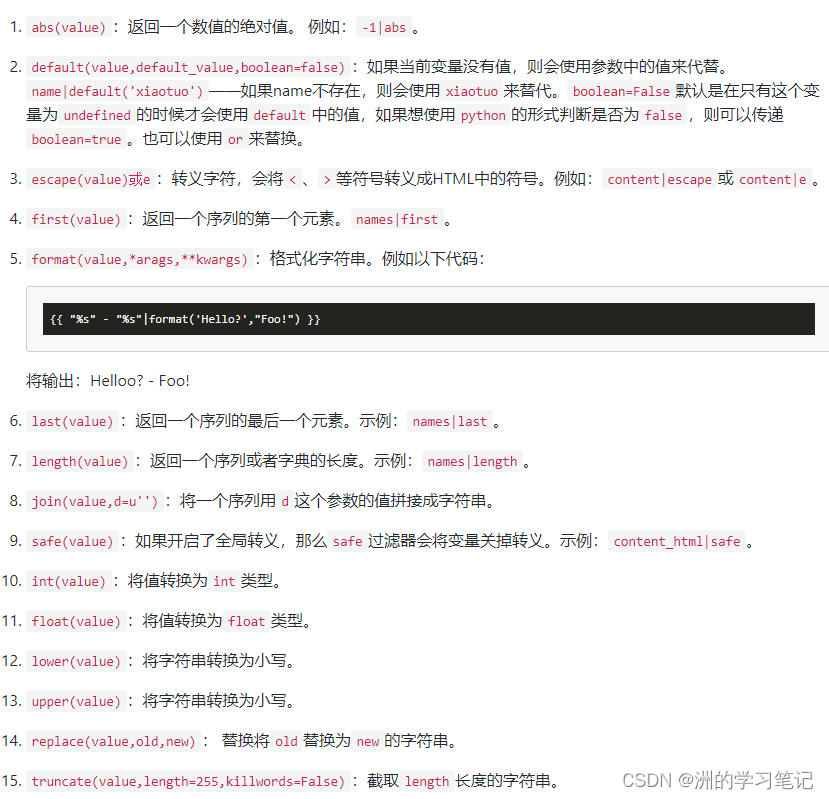Click the python code word
The width and height of the screenshot is (829, 799).
pyautogui.click(x=483, y=115)
